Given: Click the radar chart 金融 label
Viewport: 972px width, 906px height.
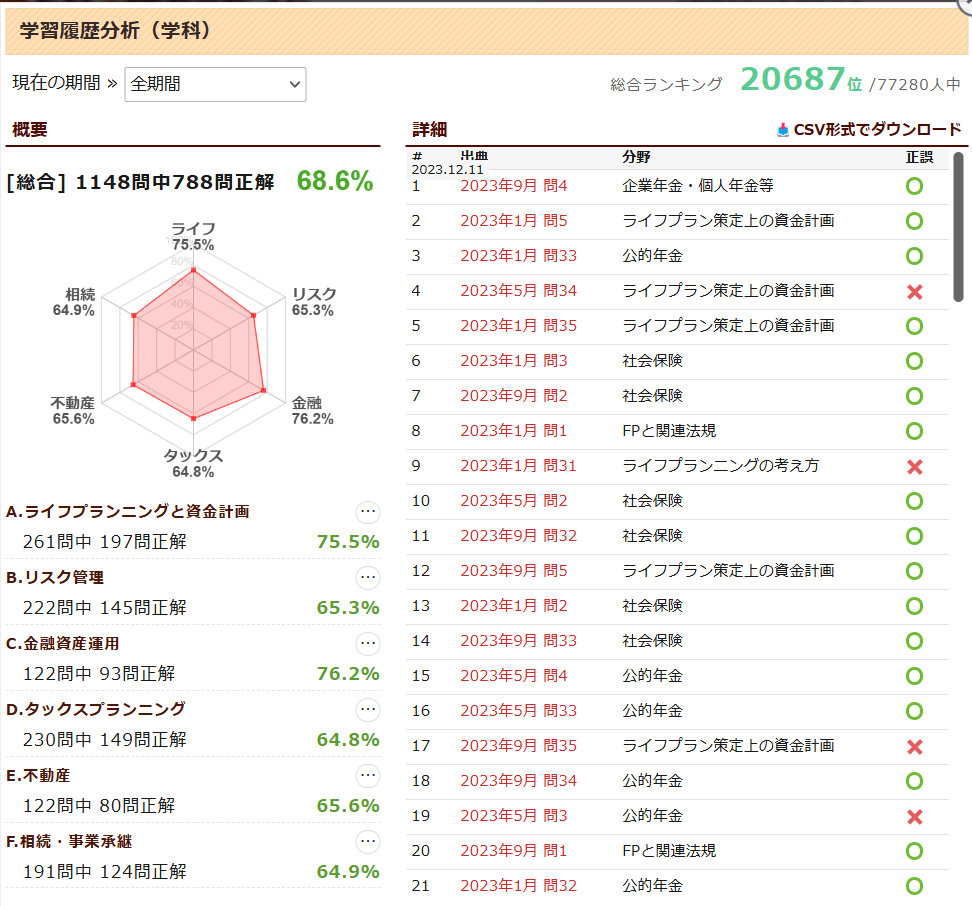Looking at the screenshot, I should [307, 402].
